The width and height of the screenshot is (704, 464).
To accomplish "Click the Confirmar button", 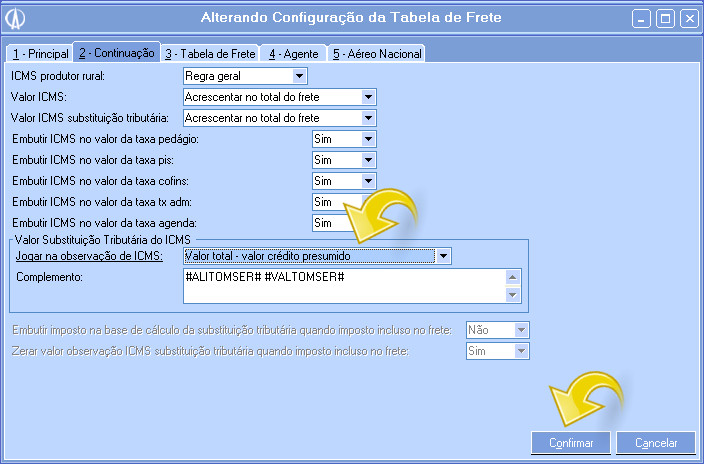I will click(x=571, y=443).
